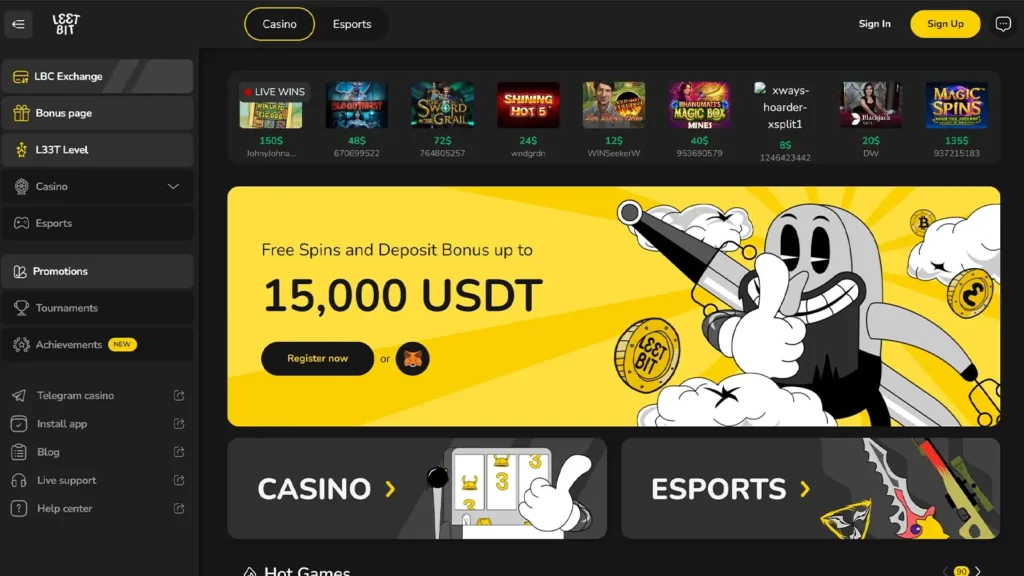The height and width of the screenshot is (576, 1024).
Task: Open the ESPORTS banner arrow
Action: click(x=805, y=488)
